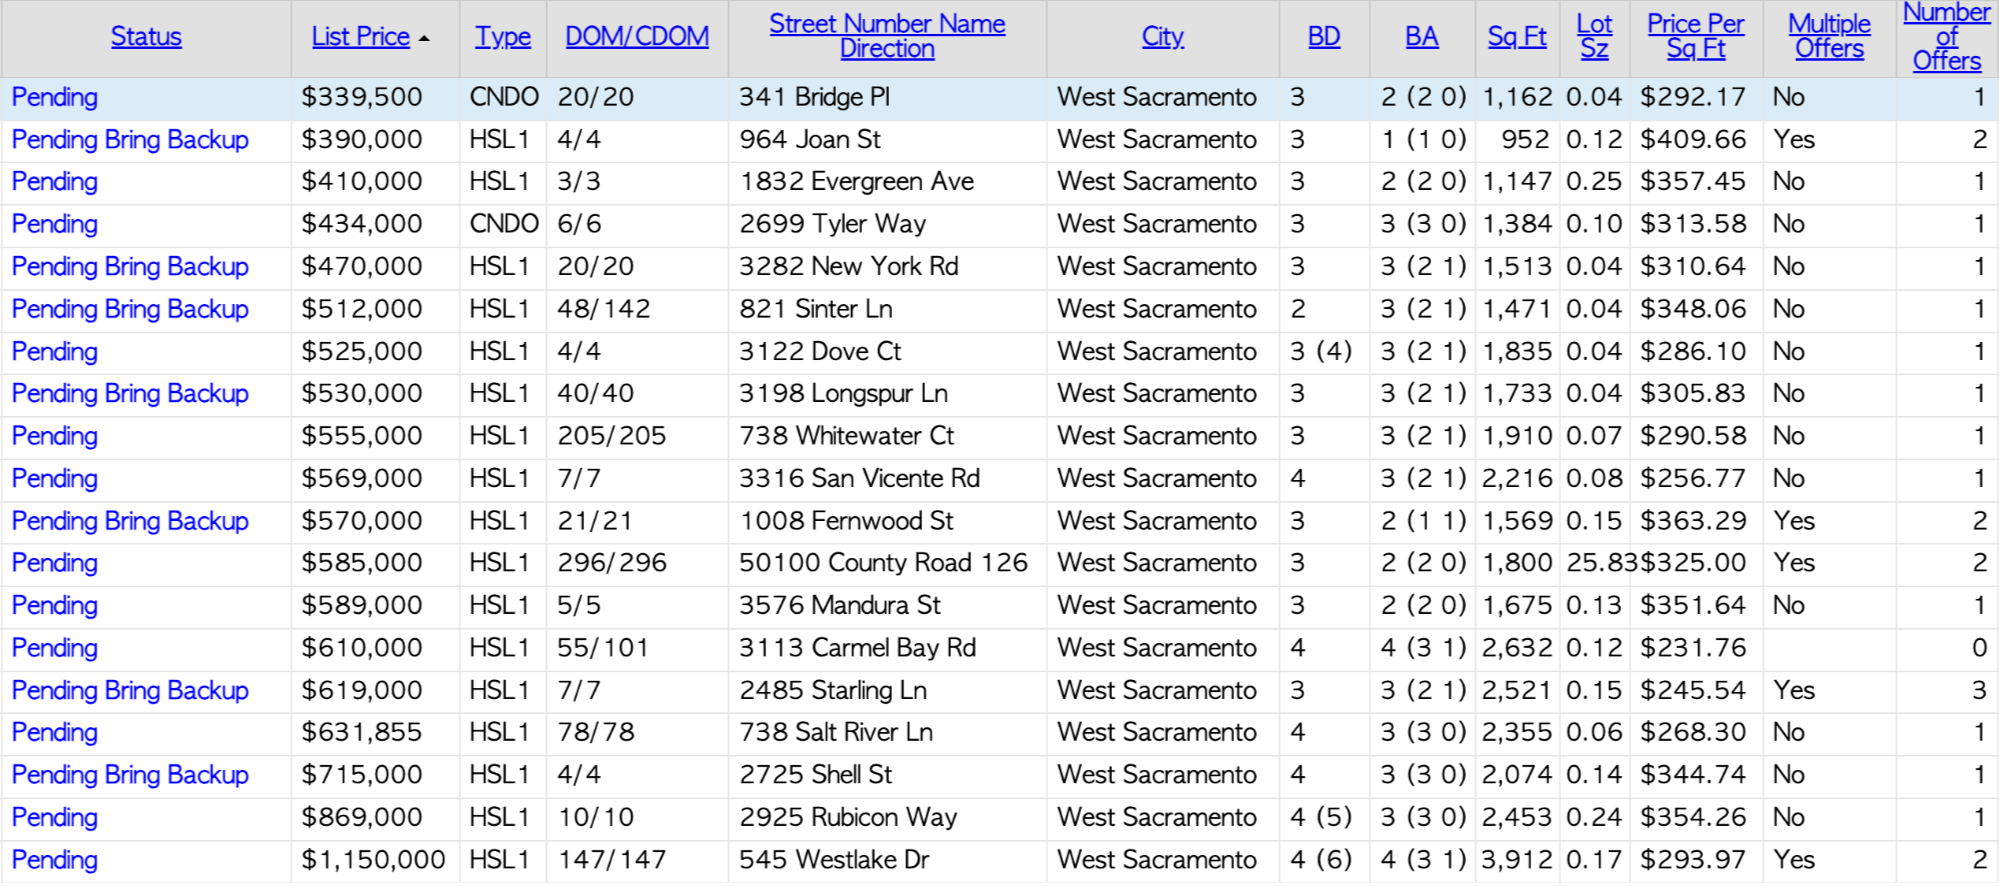Select address 2699 Tyler Way
The width and height of the screenshot is (1999, 887).
(833, 224)
